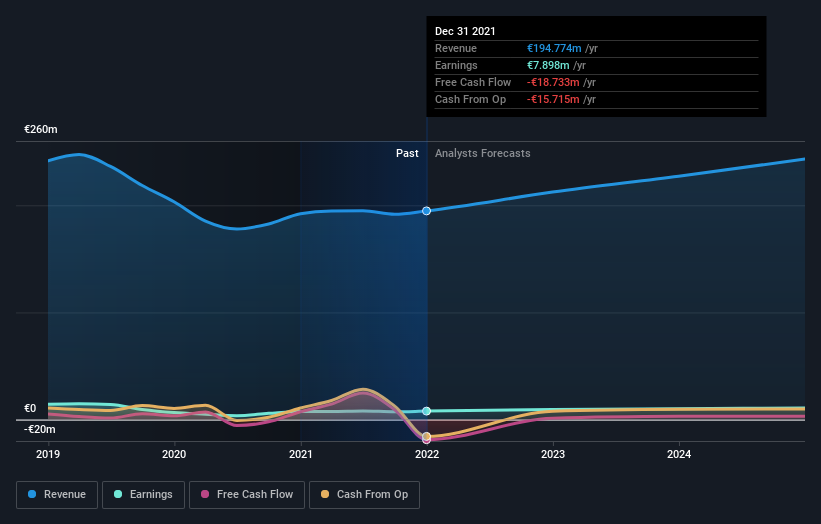Click the Dec 31 2021 tooltip date

(465, 31)
